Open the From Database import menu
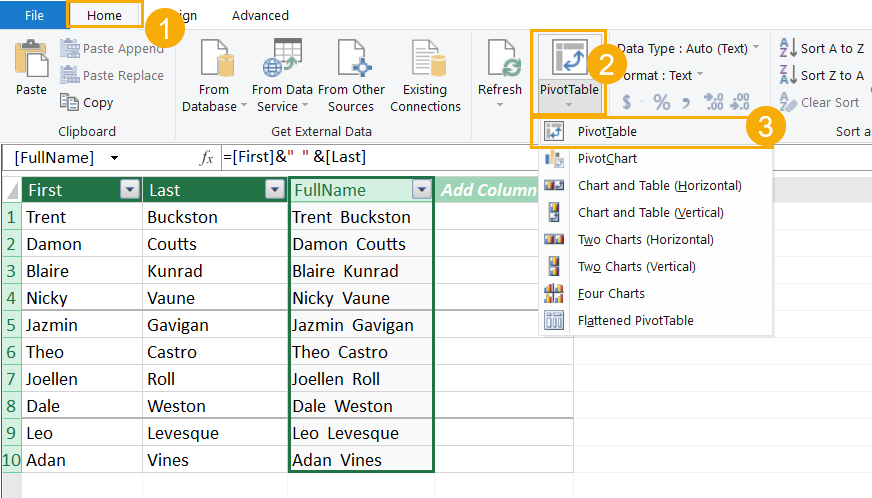The height and width of the screenshot is (498, 872). (214, 75)
